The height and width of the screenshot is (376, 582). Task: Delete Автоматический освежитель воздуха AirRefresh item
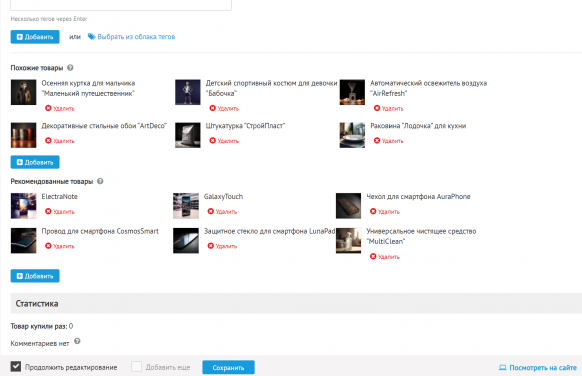click(389, 108)
